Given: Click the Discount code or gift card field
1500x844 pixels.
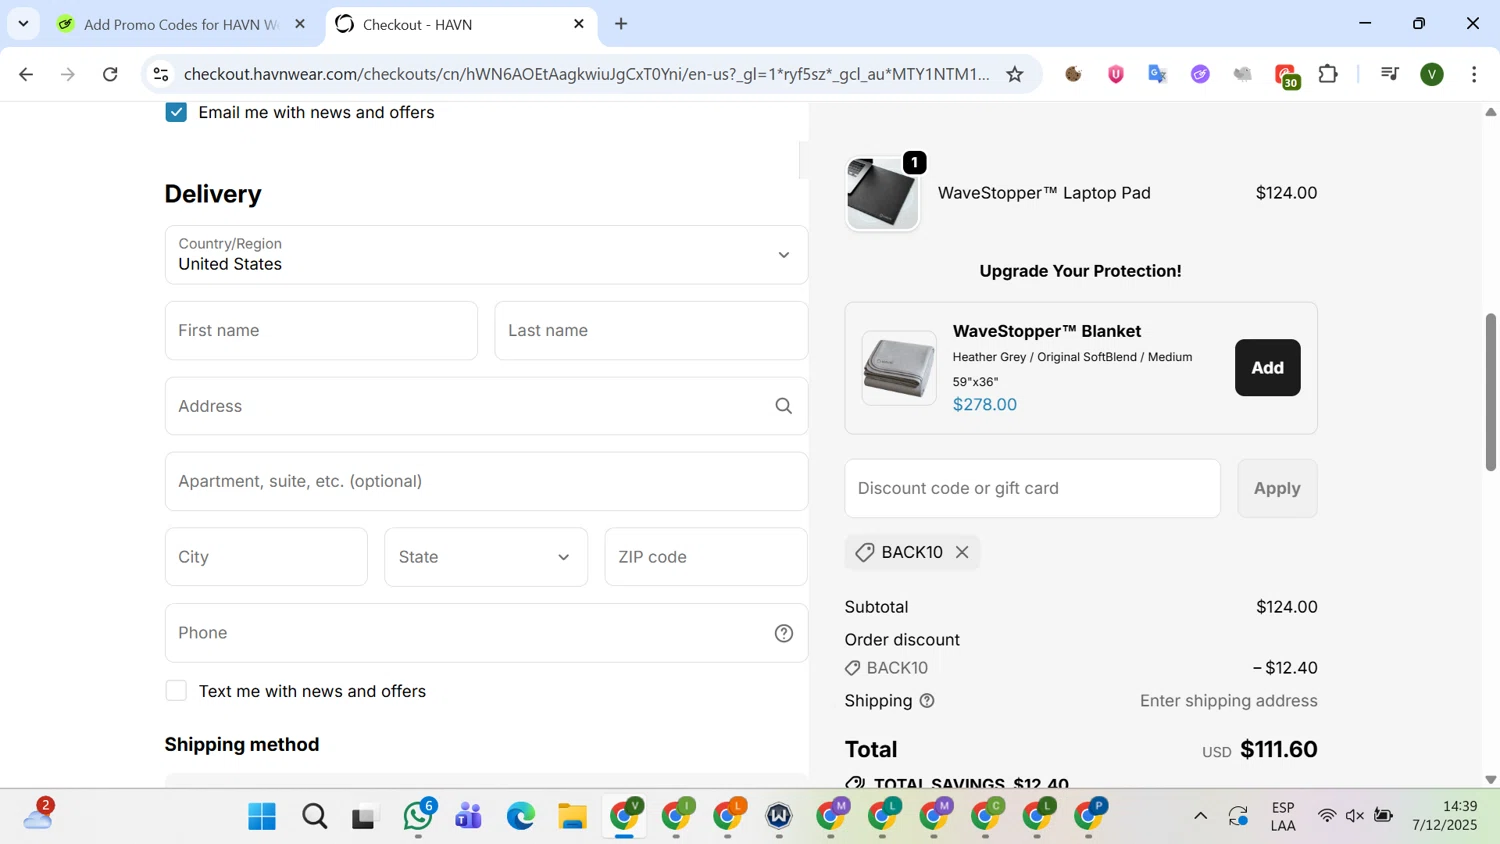Looking at the screenshot, I should [1032, 489].
